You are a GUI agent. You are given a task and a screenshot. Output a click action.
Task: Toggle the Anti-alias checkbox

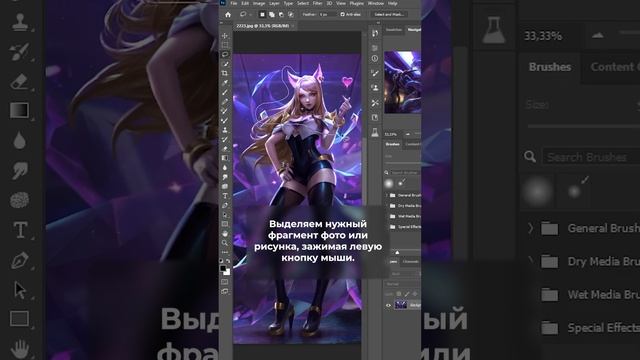click(342, 14)
